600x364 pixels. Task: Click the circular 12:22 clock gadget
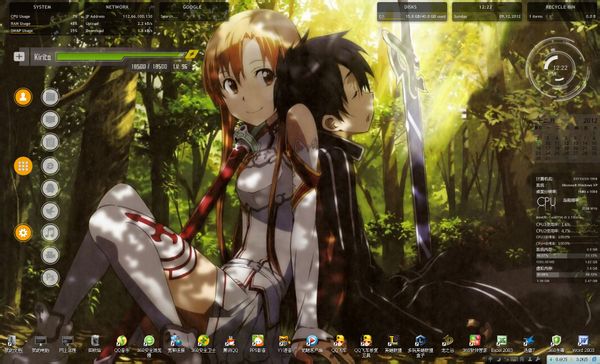(x=558, y=69)
